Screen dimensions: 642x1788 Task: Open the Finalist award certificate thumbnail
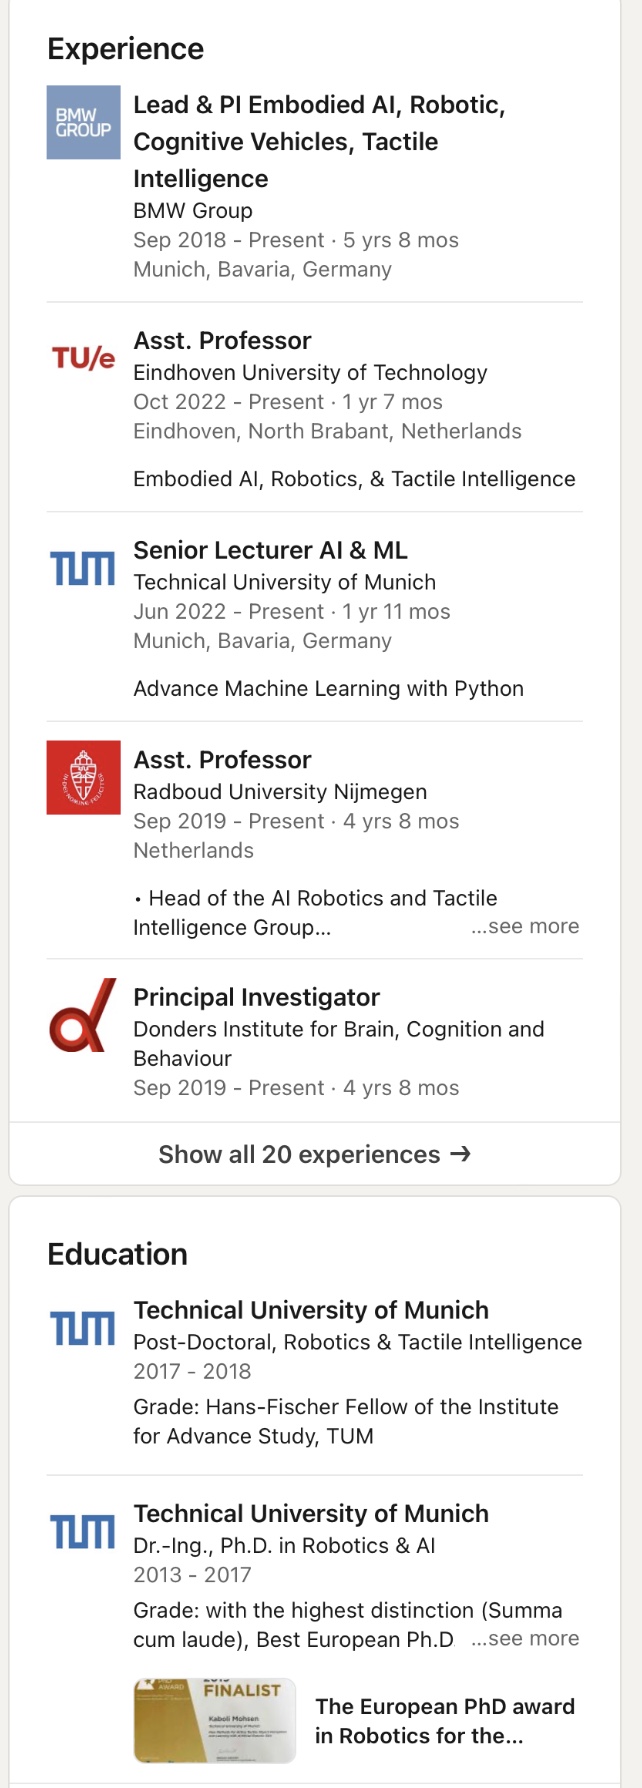[214, 1720]
